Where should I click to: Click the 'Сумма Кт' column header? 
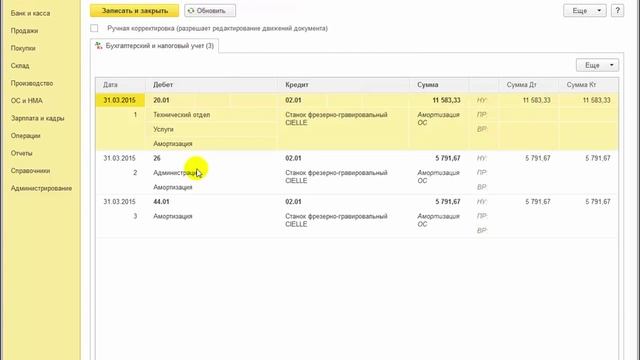[587, 85]
